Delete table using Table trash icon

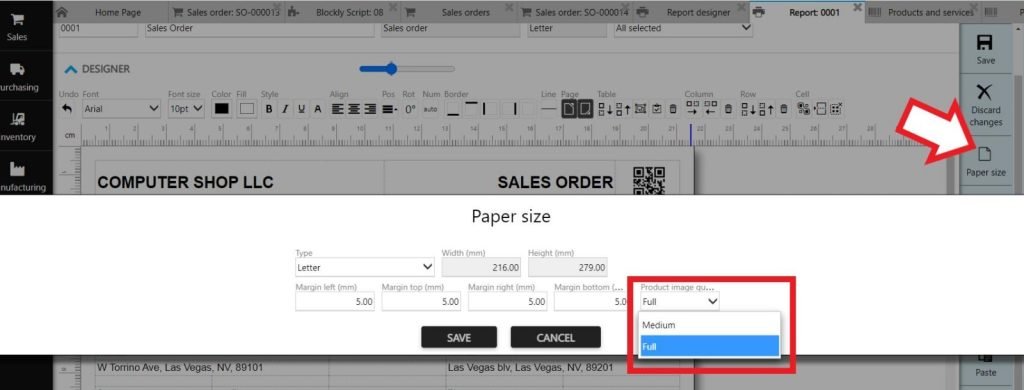673,109
